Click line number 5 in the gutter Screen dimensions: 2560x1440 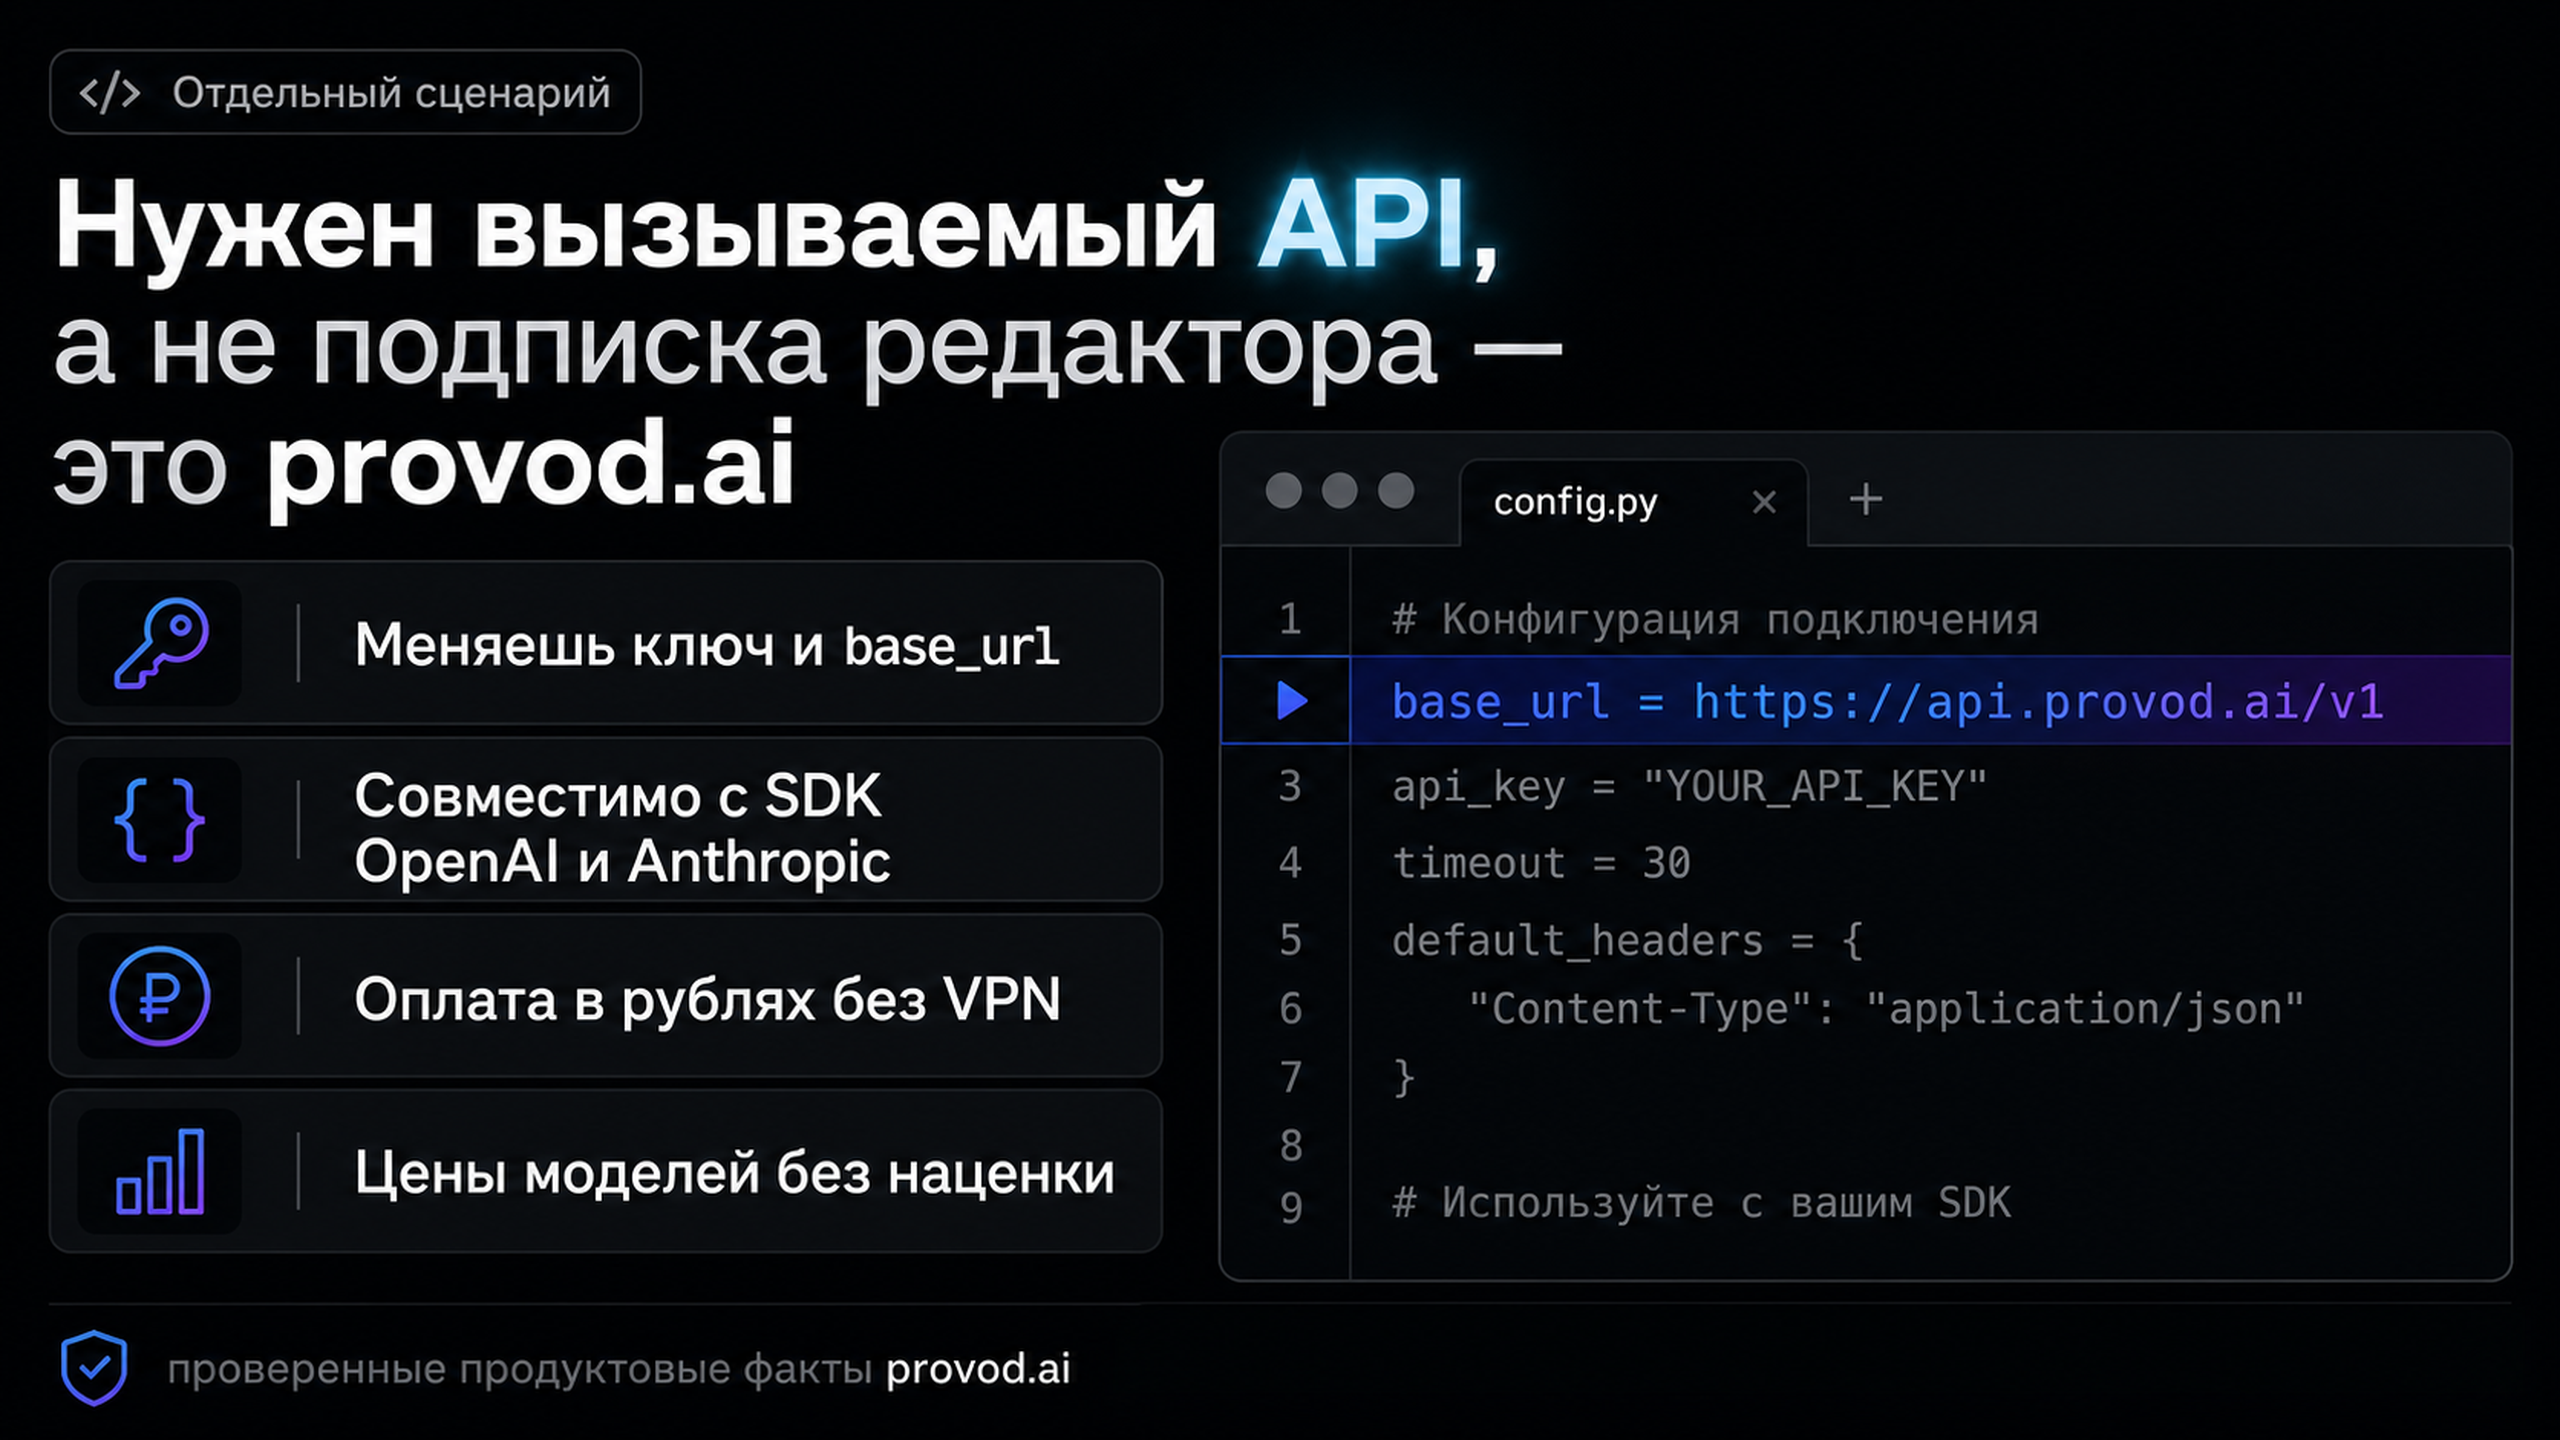coord(1290,940)
